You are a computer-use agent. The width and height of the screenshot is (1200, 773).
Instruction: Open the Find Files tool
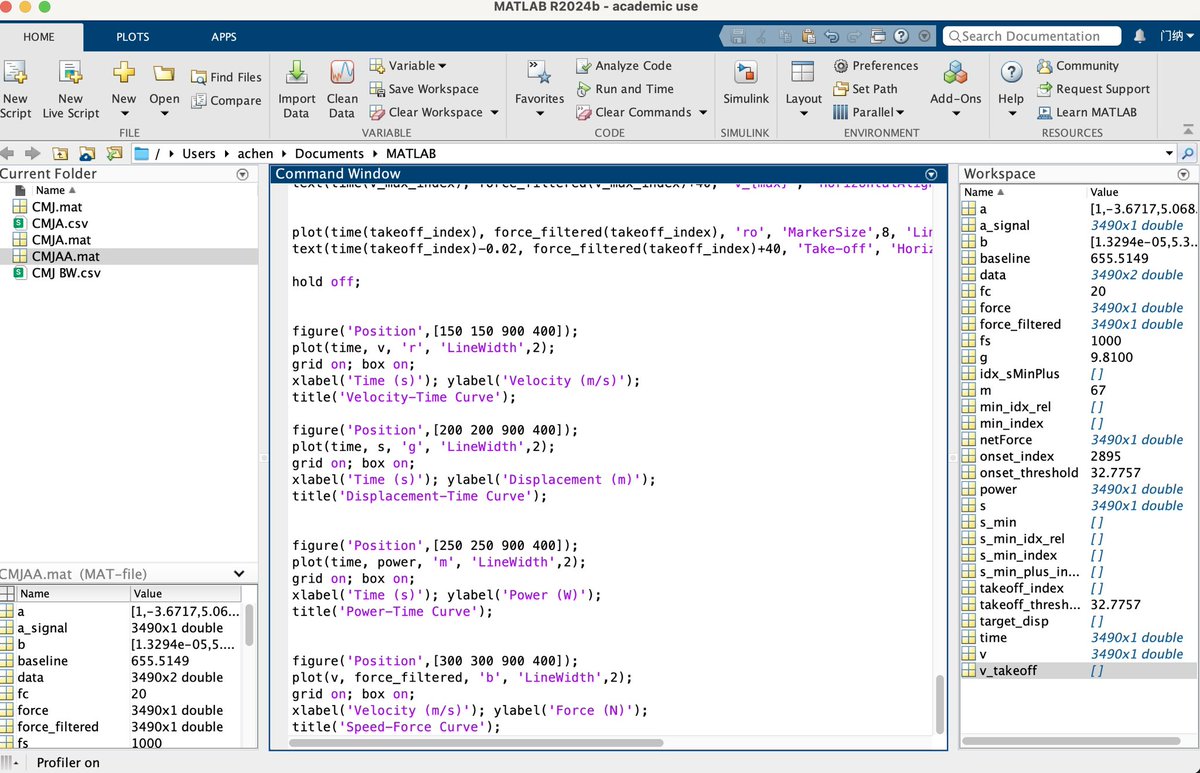coord(226,77)
